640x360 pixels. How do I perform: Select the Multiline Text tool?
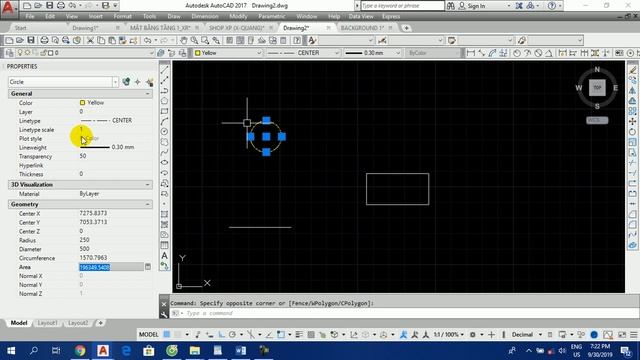164,256
